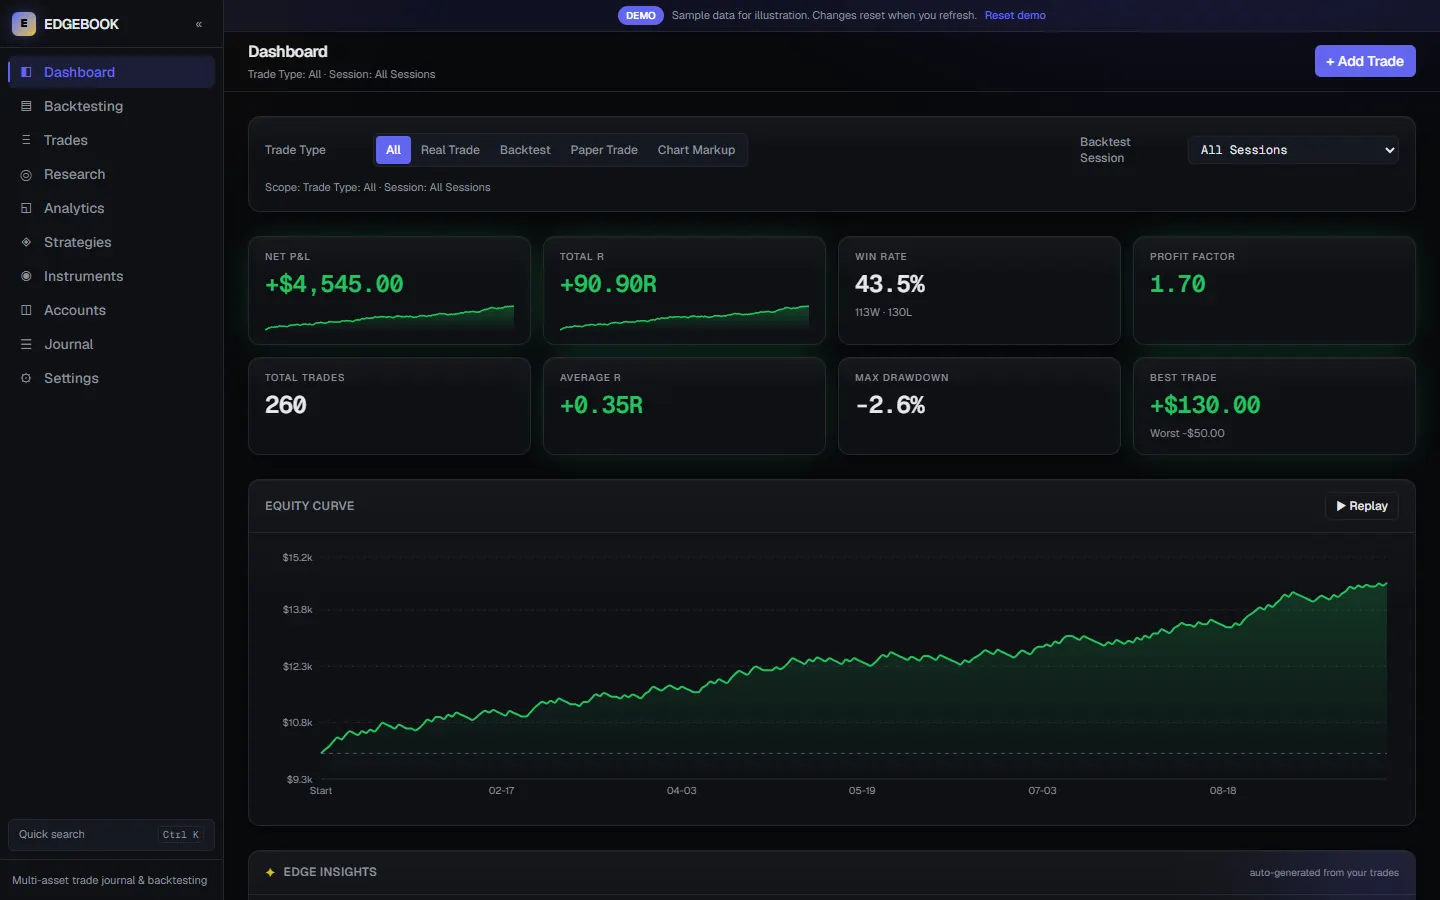Open the Analytics page label
1440x900 pixels.
(74, 208)
